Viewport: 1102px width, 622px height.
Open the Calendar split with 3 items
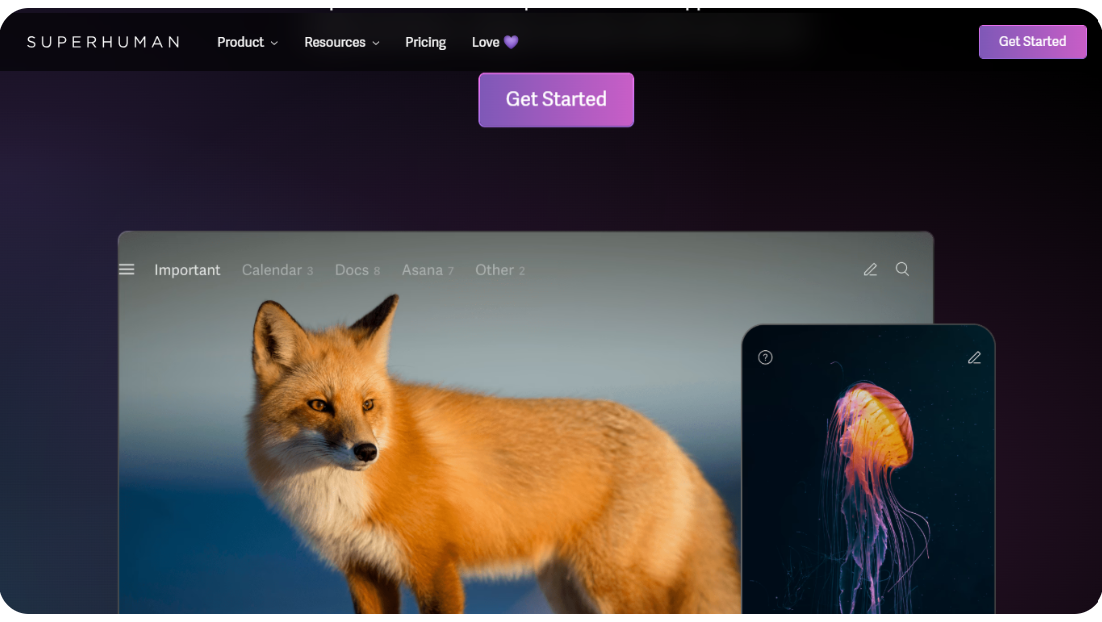pos(277,269)
